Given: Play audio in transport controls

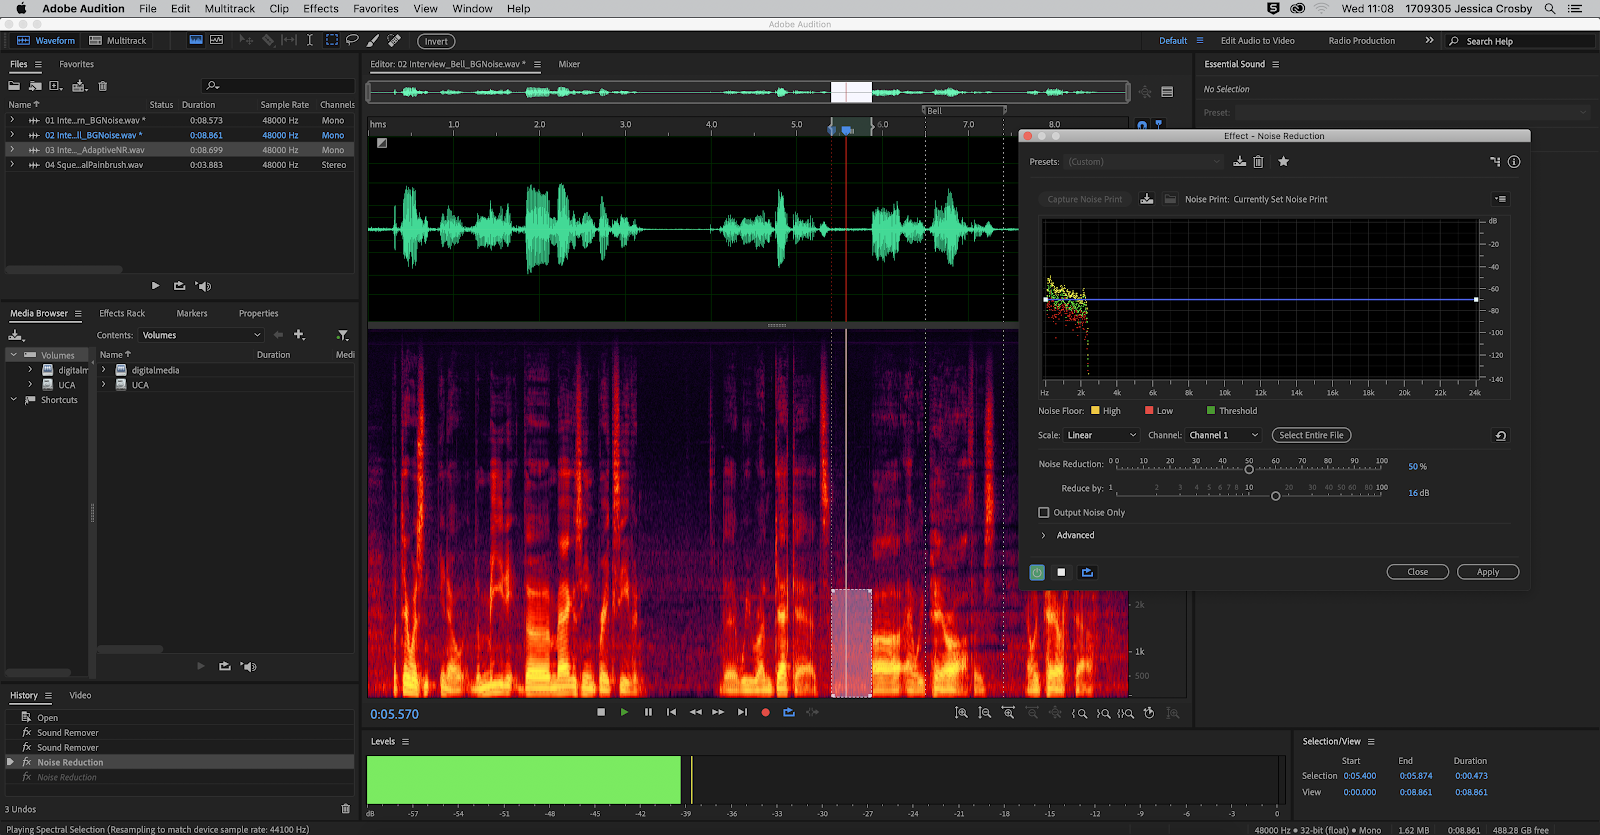Looking at the screenshot, I should click(x=624, y=712).
